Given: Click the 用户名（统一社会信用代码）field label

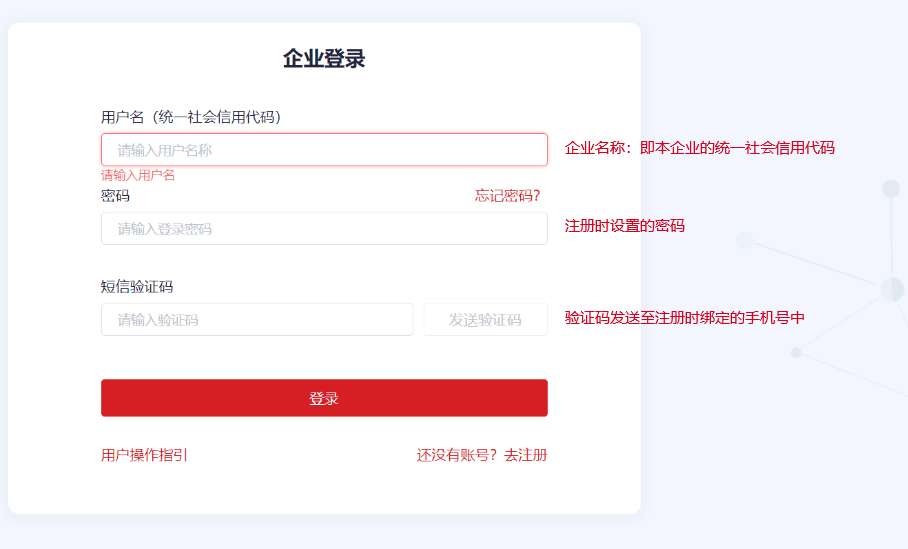Looking at the screenshot, I should 191,118.
